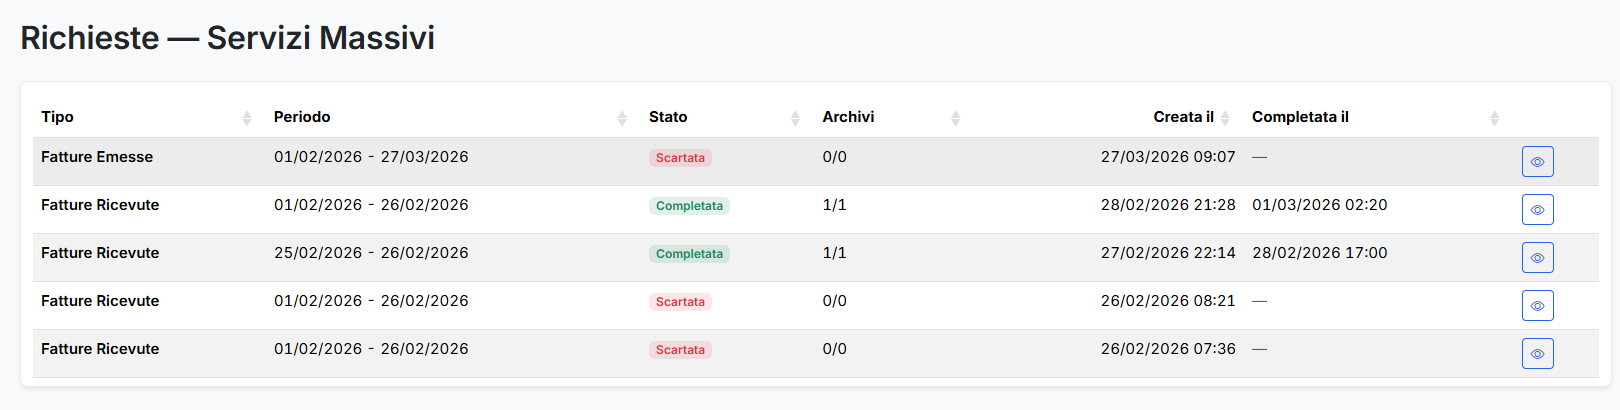Click completion date 01/03/2026 02:20
Screen dimensions: 1620x410
(1320, 205)
